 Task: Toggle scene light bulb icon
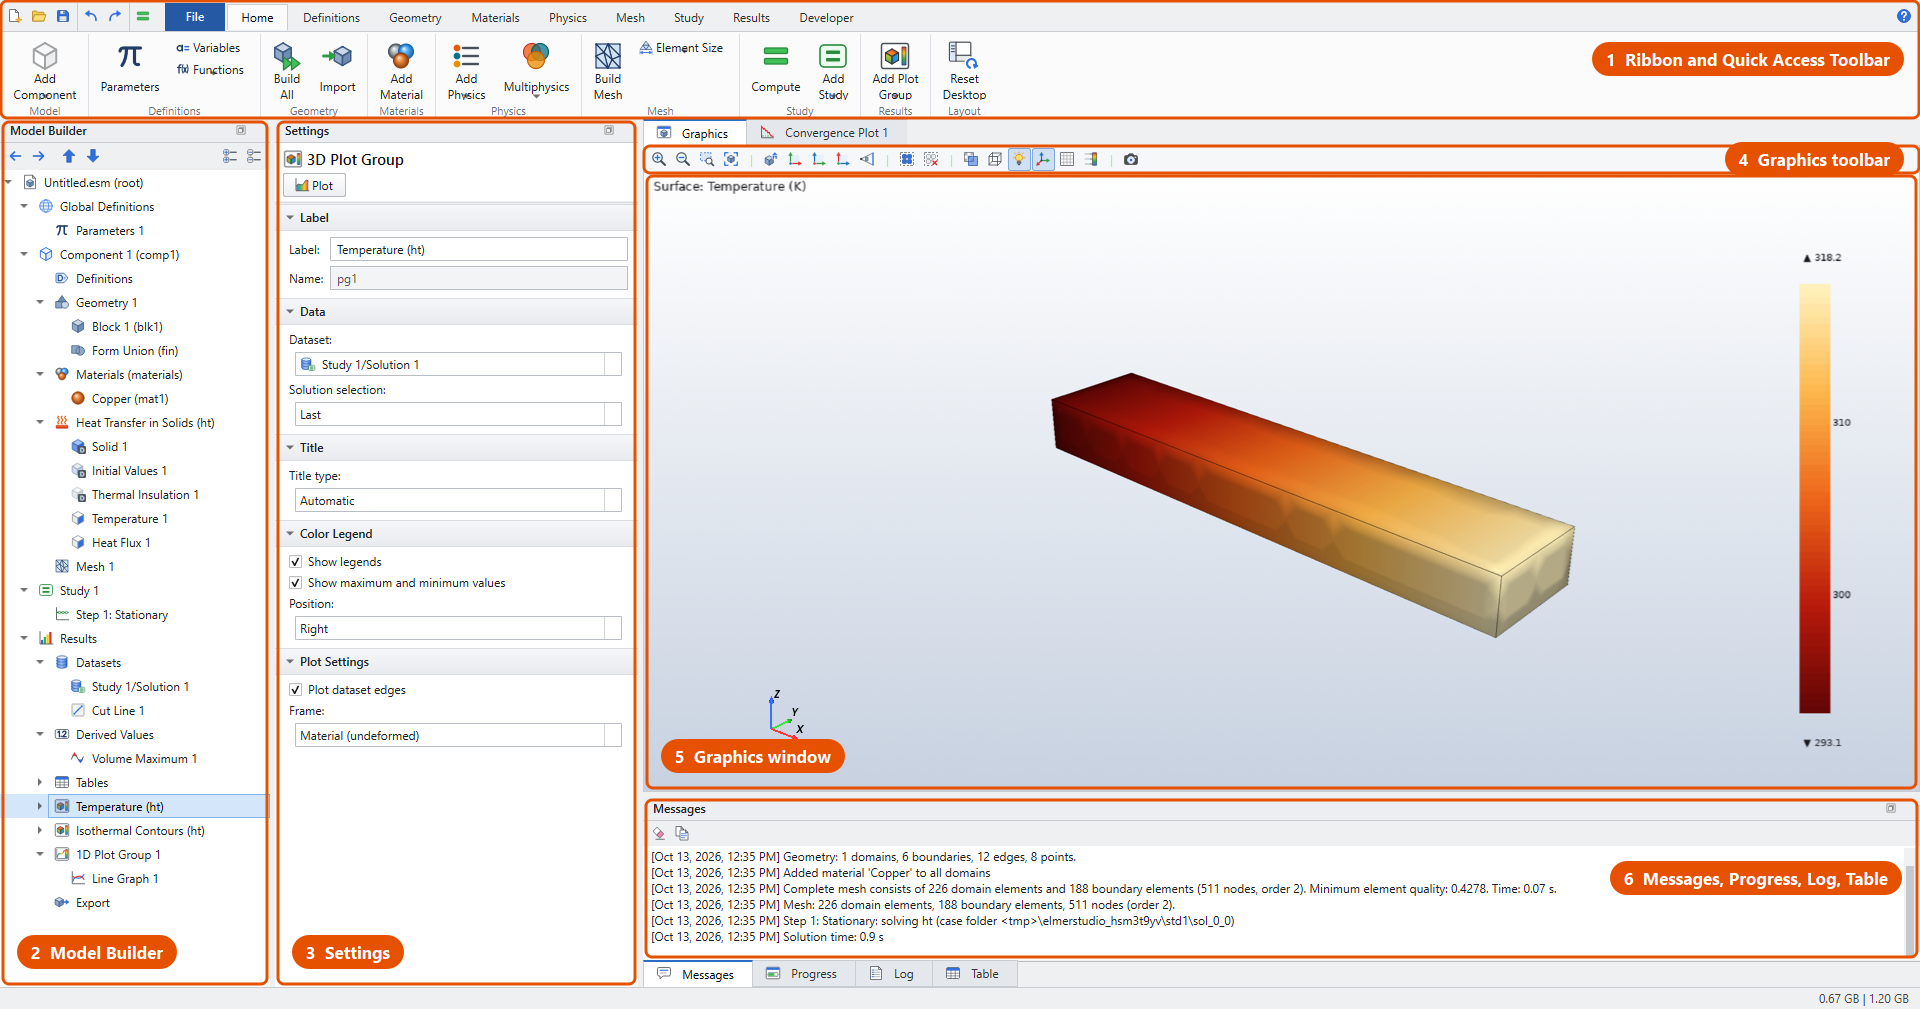tap(1019, 159)
